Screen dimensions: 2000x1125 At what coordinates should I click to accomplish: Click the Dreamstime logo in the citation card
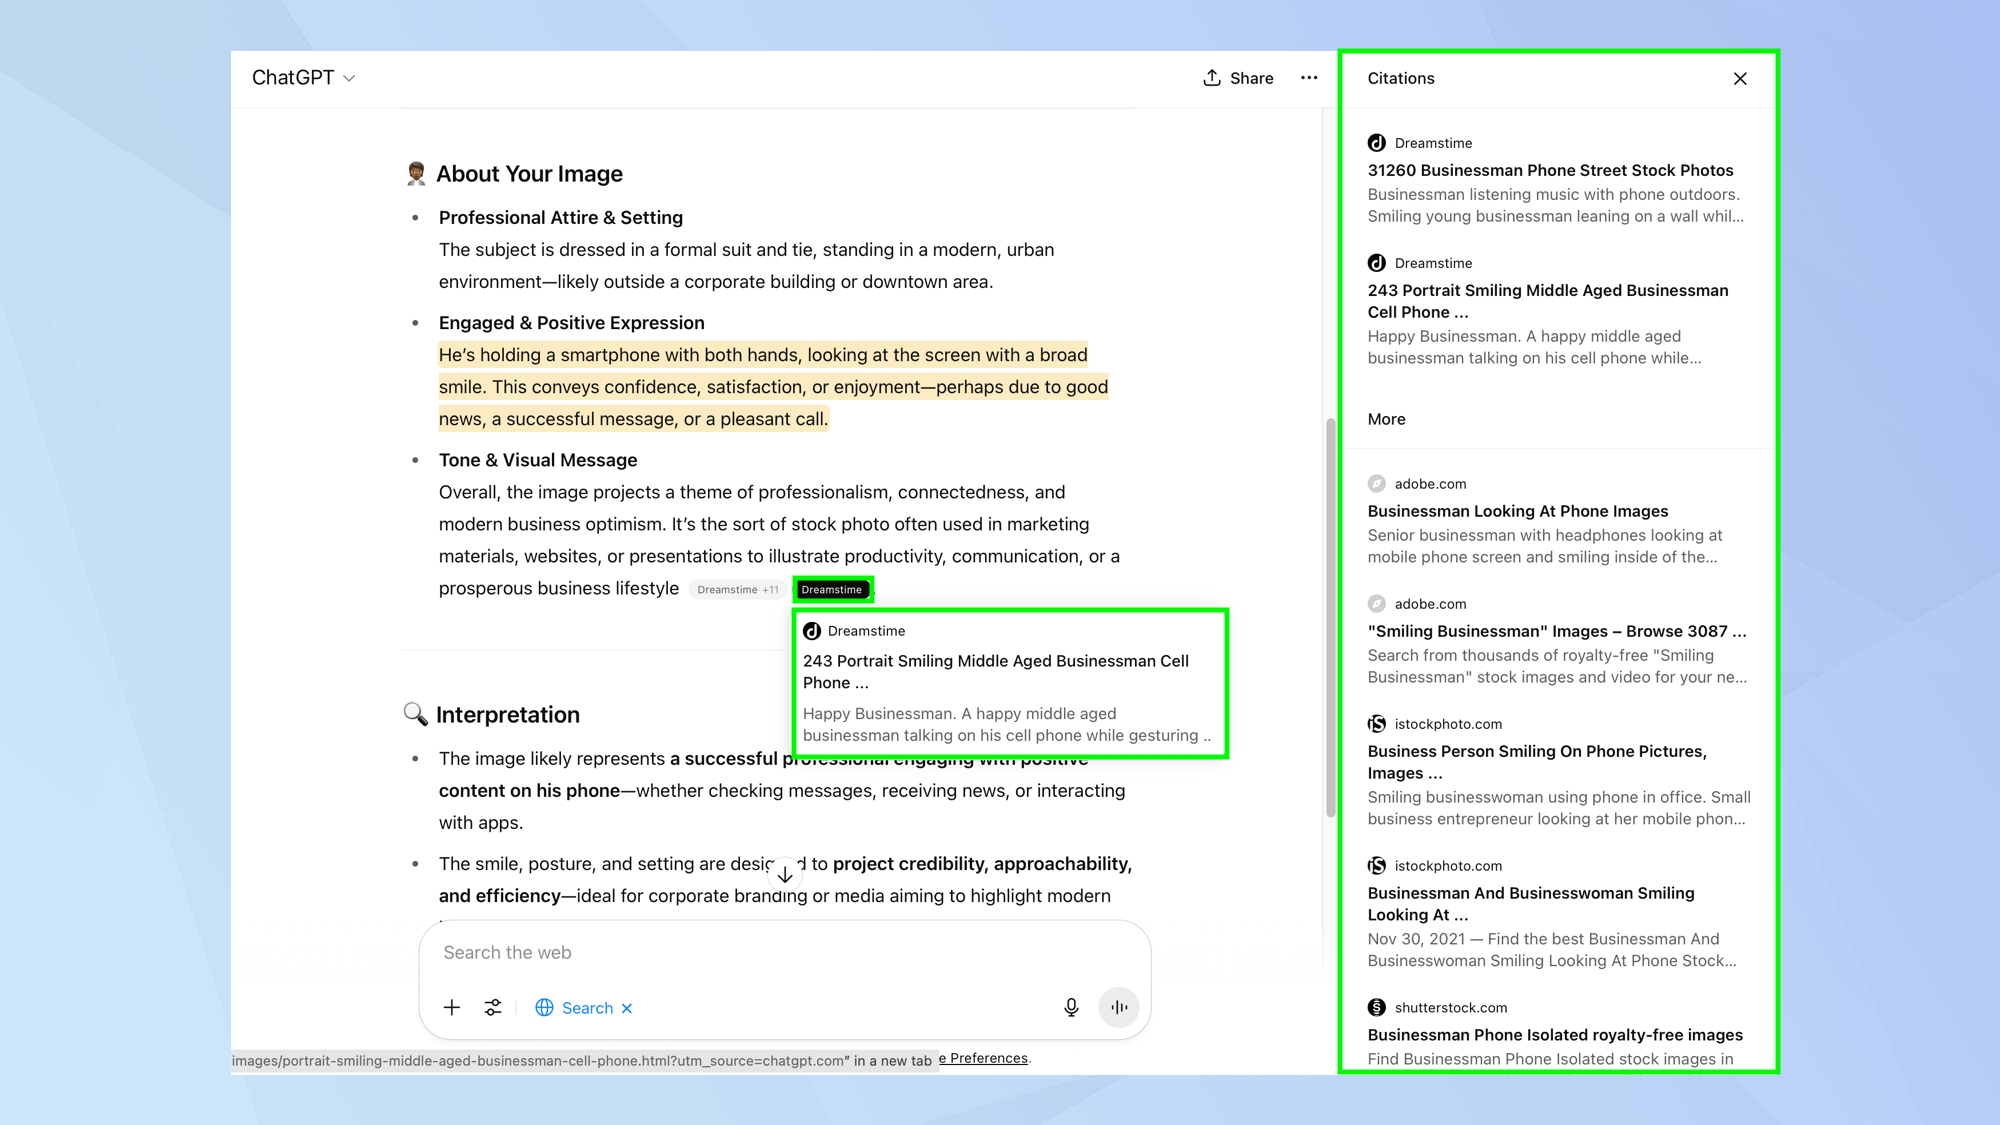[814, 630]
